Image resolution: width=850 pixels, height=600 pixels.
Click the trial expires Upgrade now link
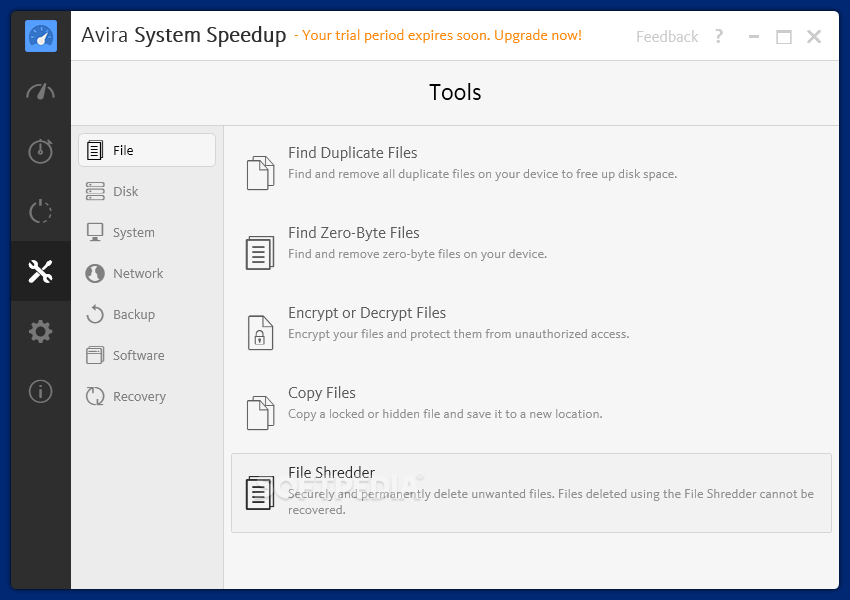438,35
